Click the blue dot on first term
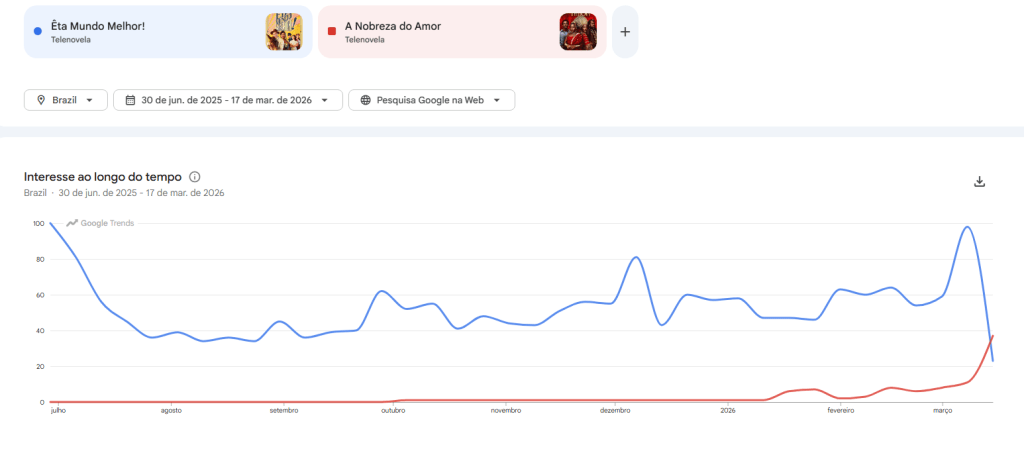 (37, 32)
